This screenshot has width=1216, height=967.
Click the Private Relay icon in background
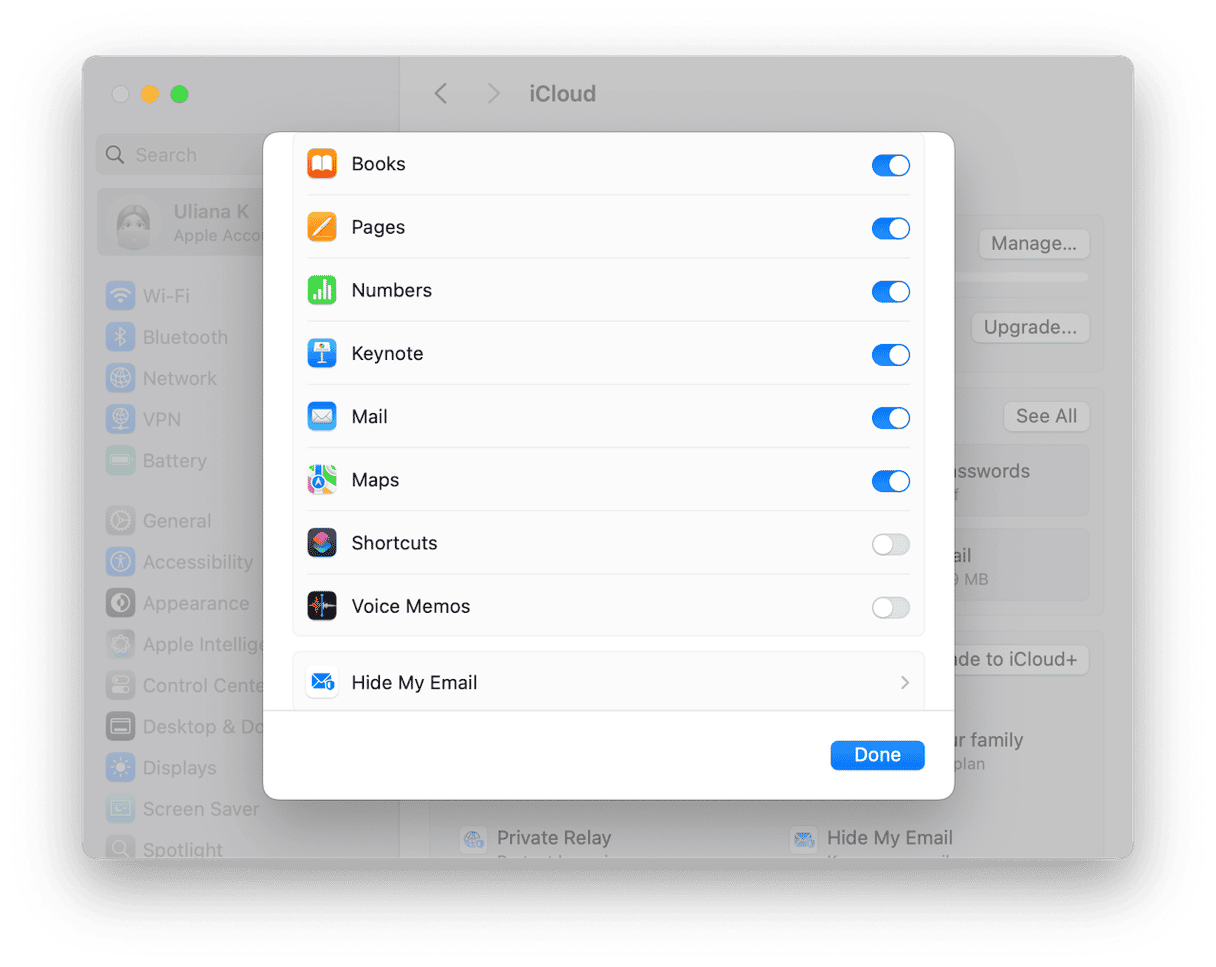(474, 840)
